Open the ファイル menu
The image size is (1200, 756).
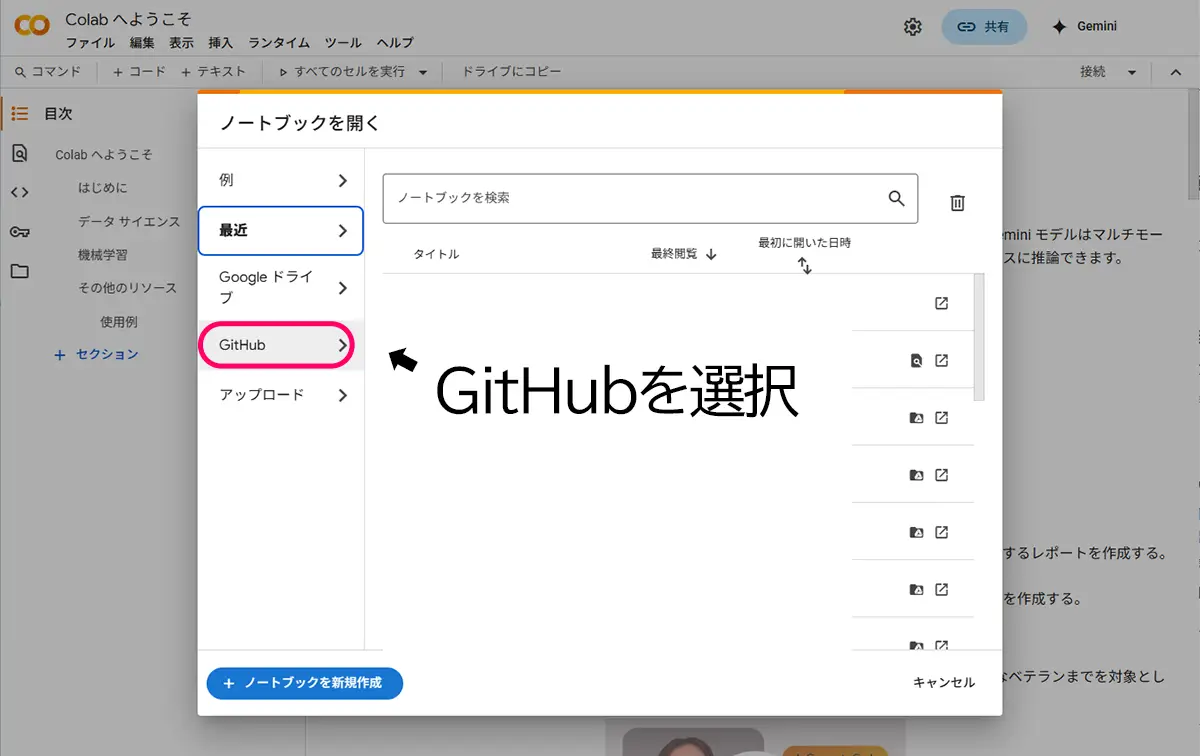click(x=90, y=43)
